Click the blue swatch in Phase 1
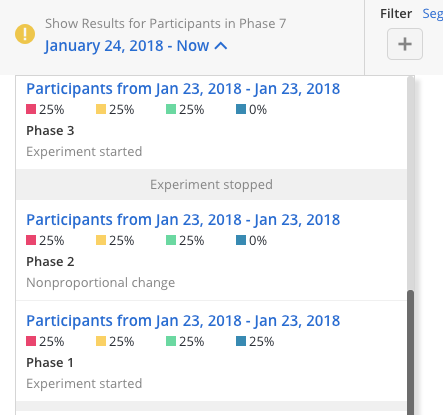This screenshot has width=443, height=415. tap(241, 341)
